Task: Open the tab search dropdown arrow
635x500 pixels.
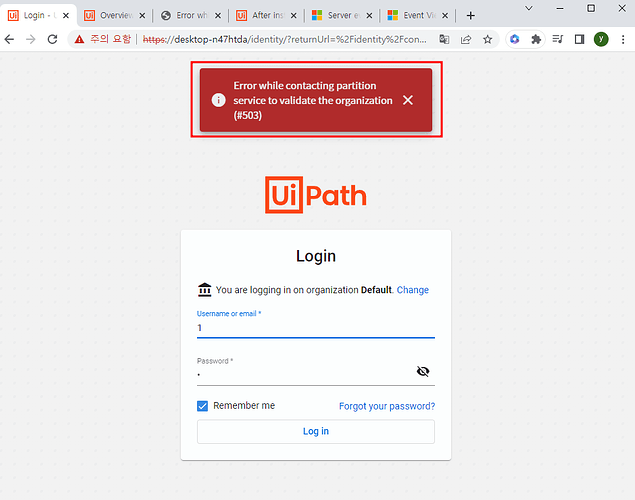Action: (x=528, y=8)
